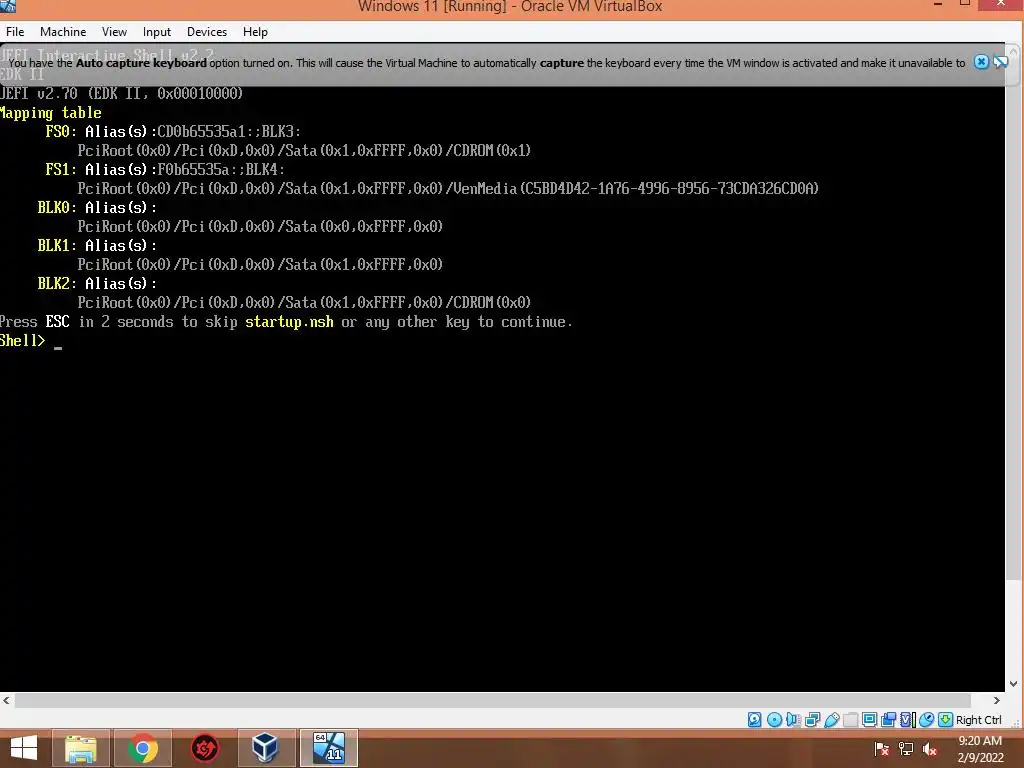Dismiss the auto capture keyboard notification
The image size is (1024, 768).
click(x=981, y=62)
